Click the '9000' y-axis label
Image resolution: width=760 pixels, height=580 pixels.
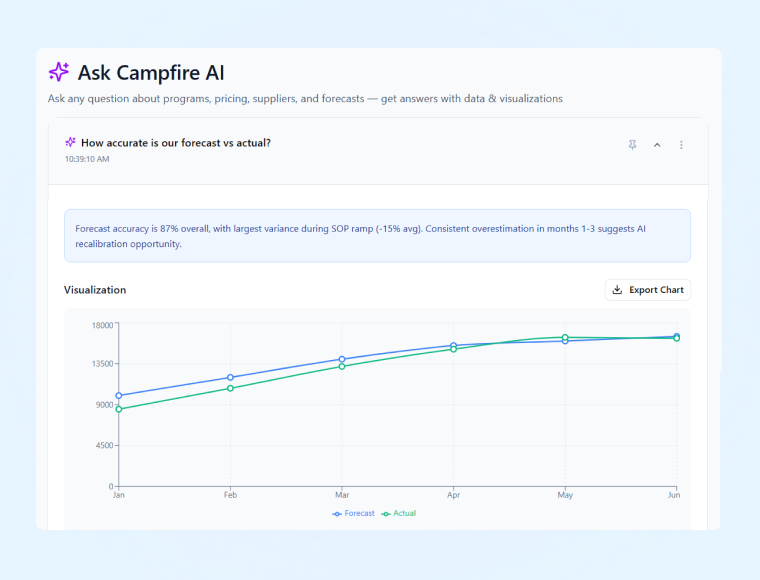tap(104, 405)
